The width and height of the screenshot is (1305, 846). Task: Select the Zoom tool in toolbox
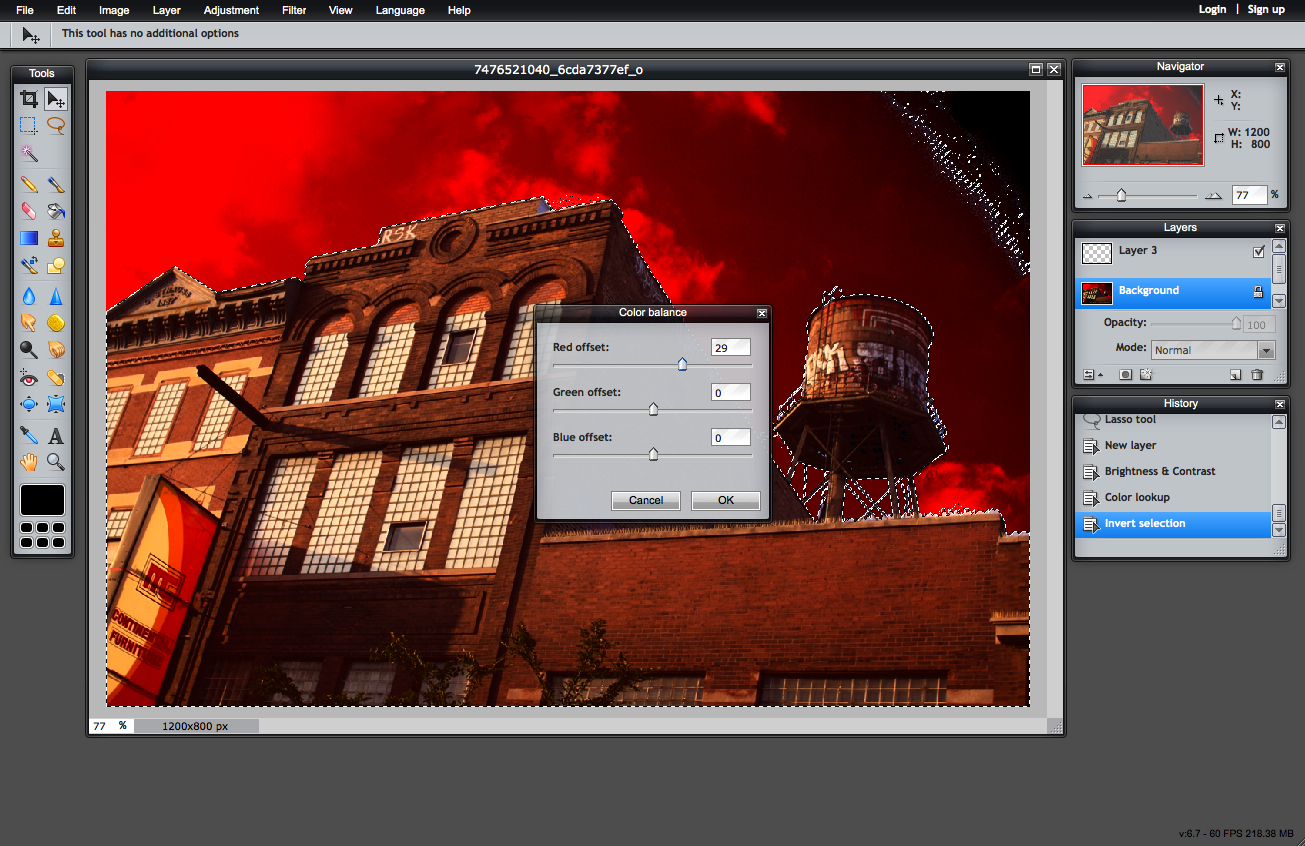point(56,462)
